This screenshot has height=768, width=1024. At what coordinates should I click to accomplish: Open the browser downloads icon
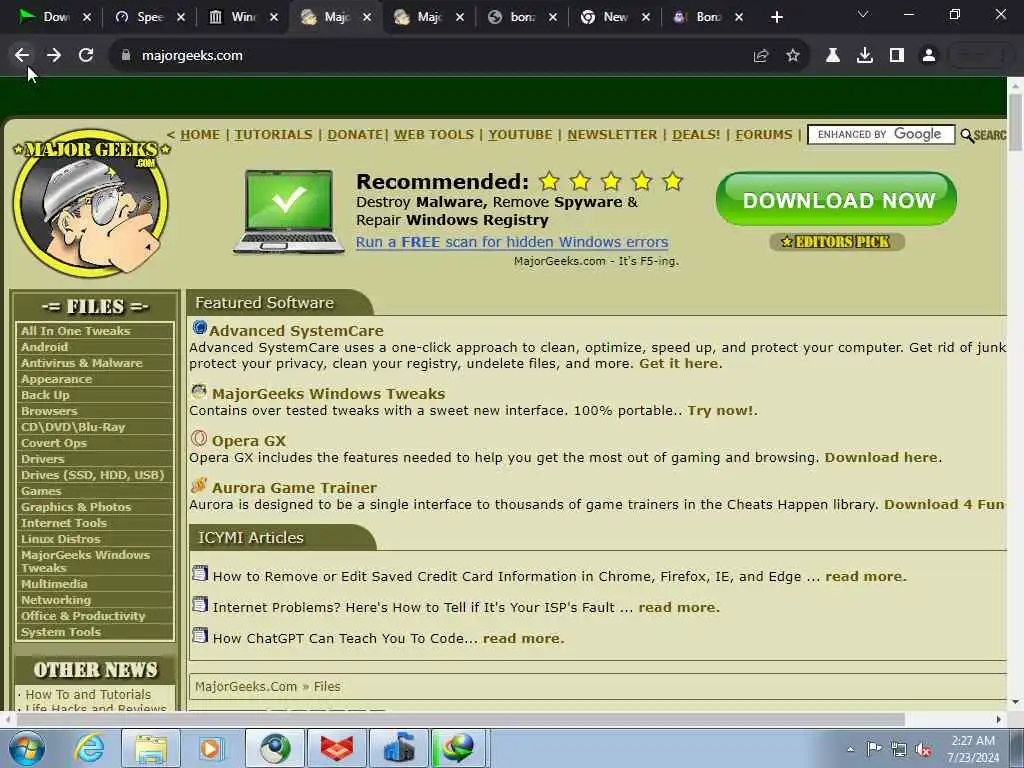click(x=865, y=56)
